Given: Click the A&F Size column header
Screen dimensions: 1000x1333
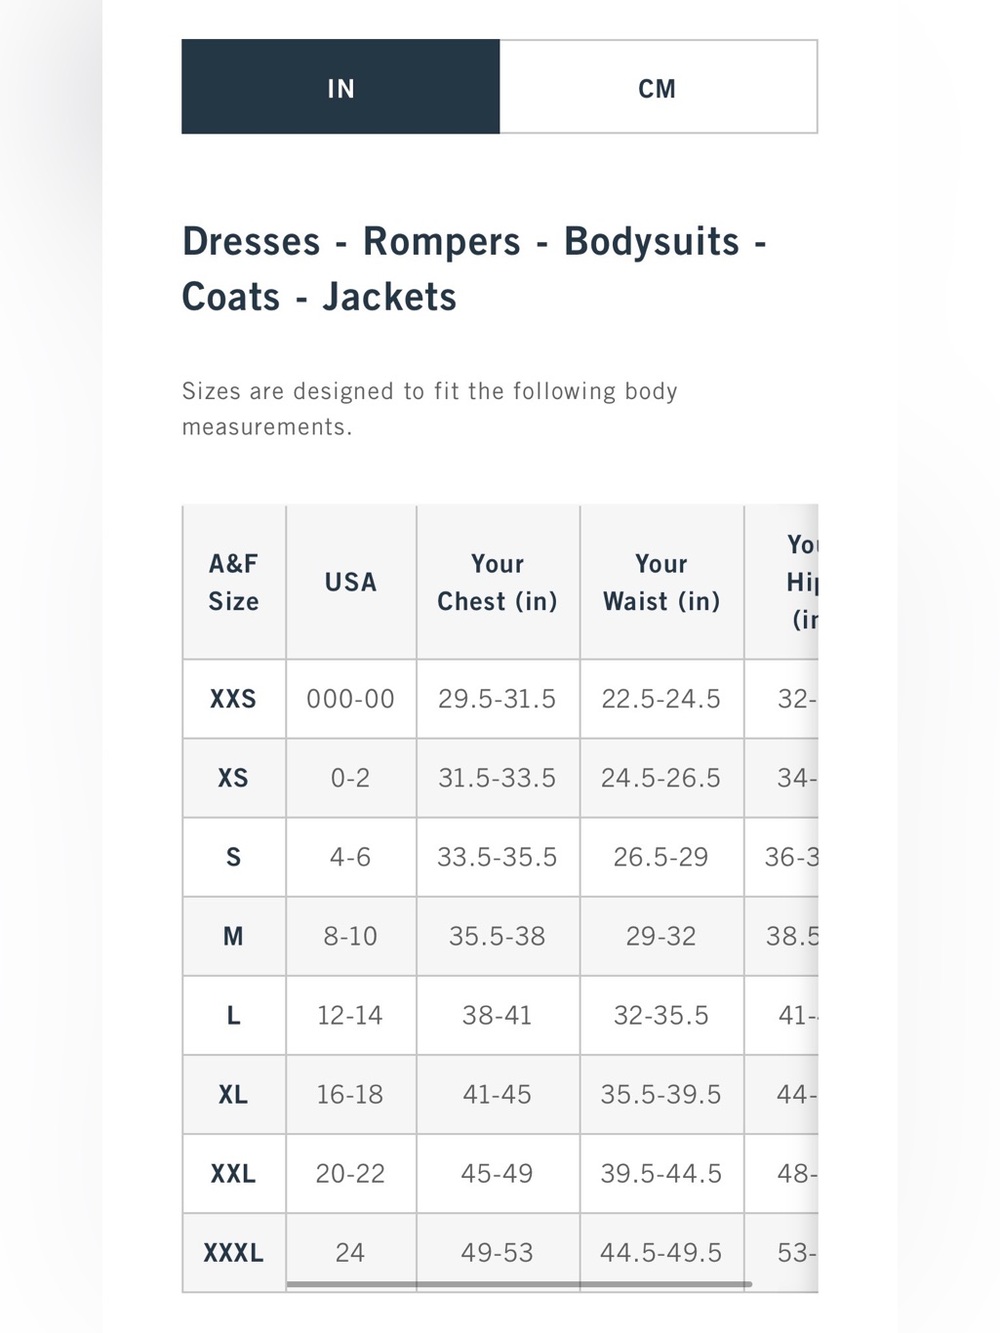Looking at the screenshot, I should pyautogui.click(x=233, y=582).
